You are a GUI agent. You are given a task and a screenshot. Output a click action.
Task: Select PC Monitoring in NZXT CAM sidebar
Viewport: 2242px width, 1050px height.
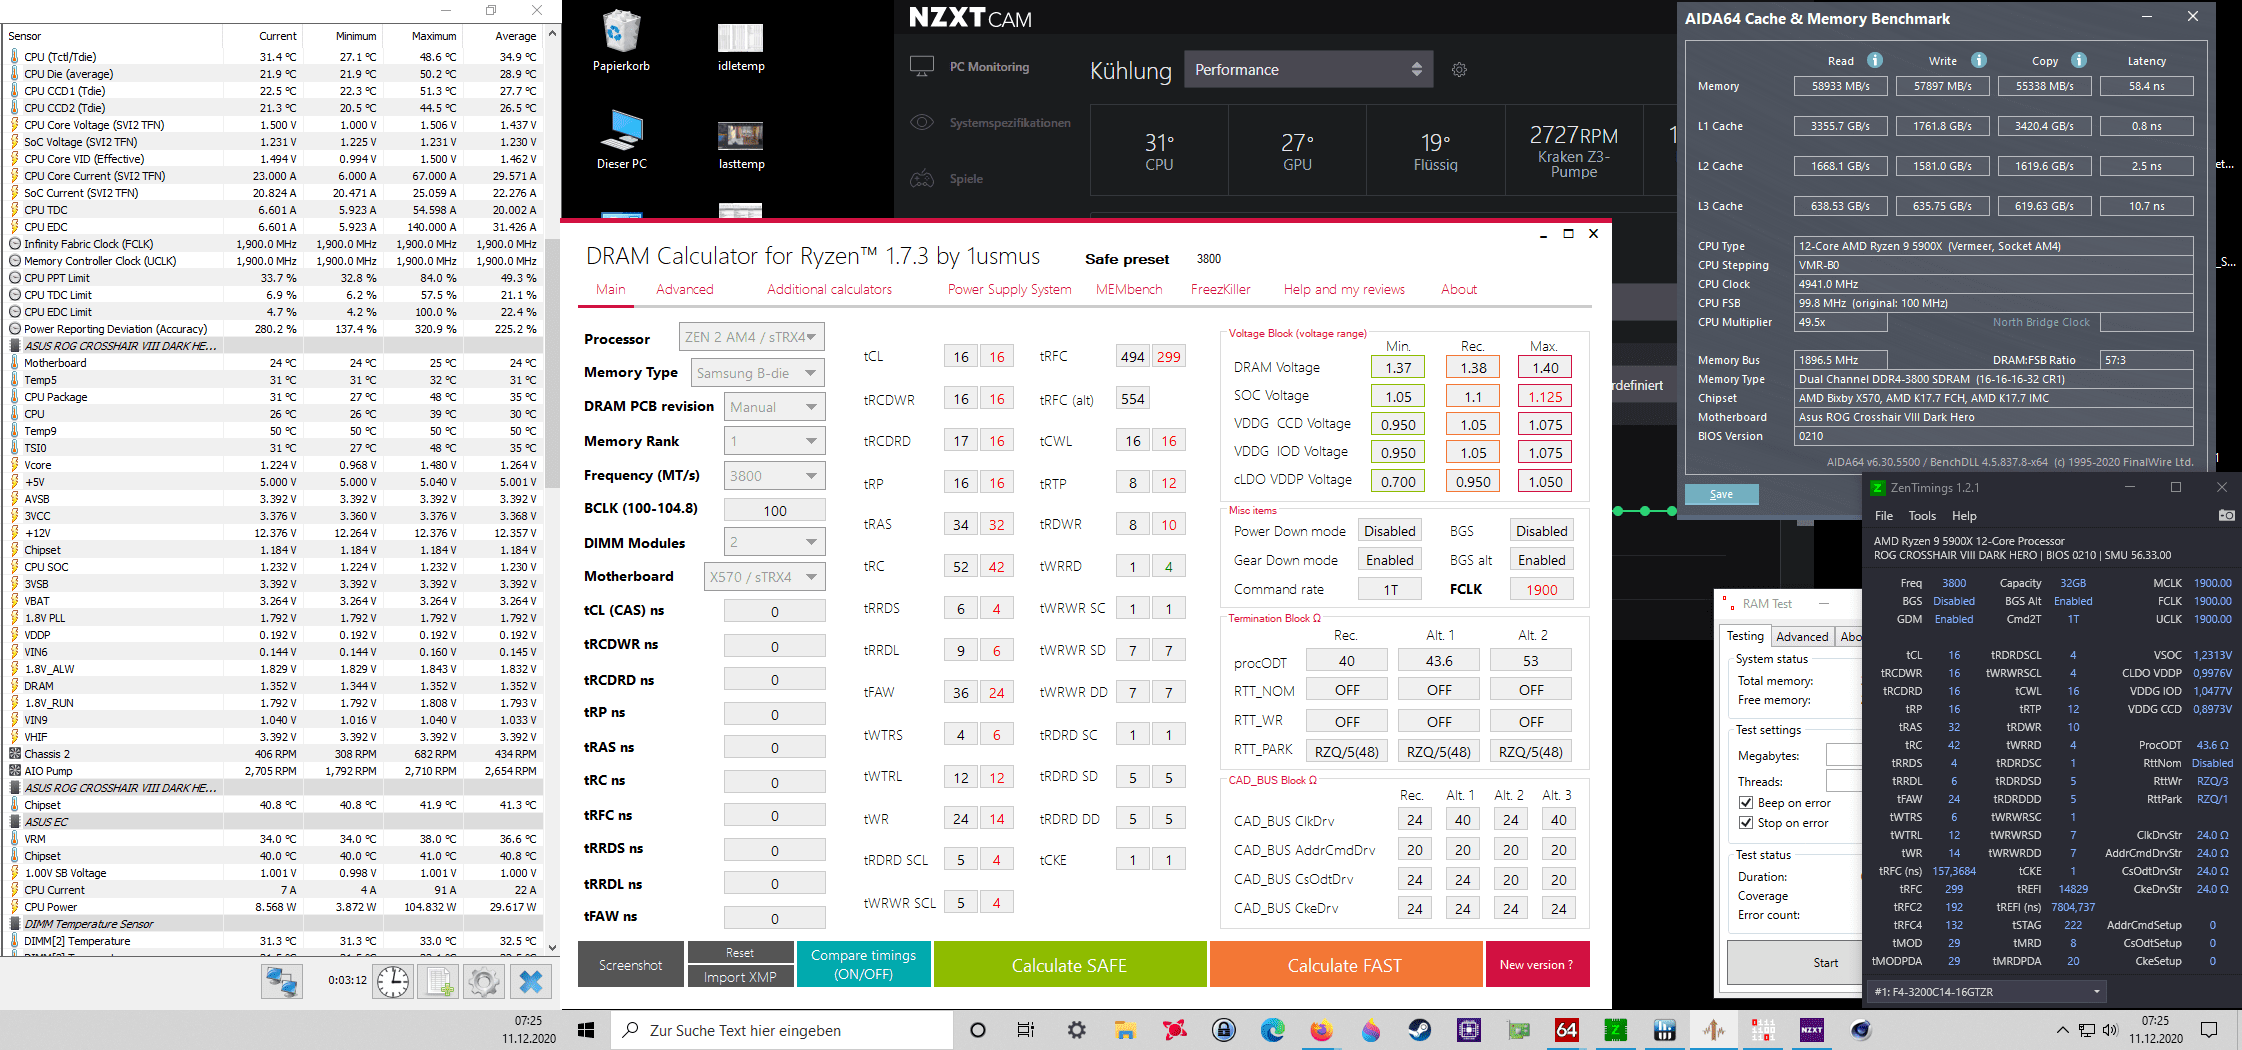(989, 67)
